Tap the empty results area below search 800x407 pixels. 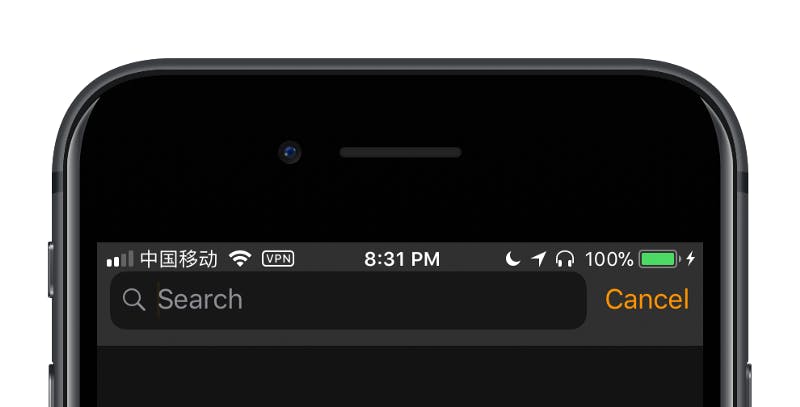click(x=400, y=377)
